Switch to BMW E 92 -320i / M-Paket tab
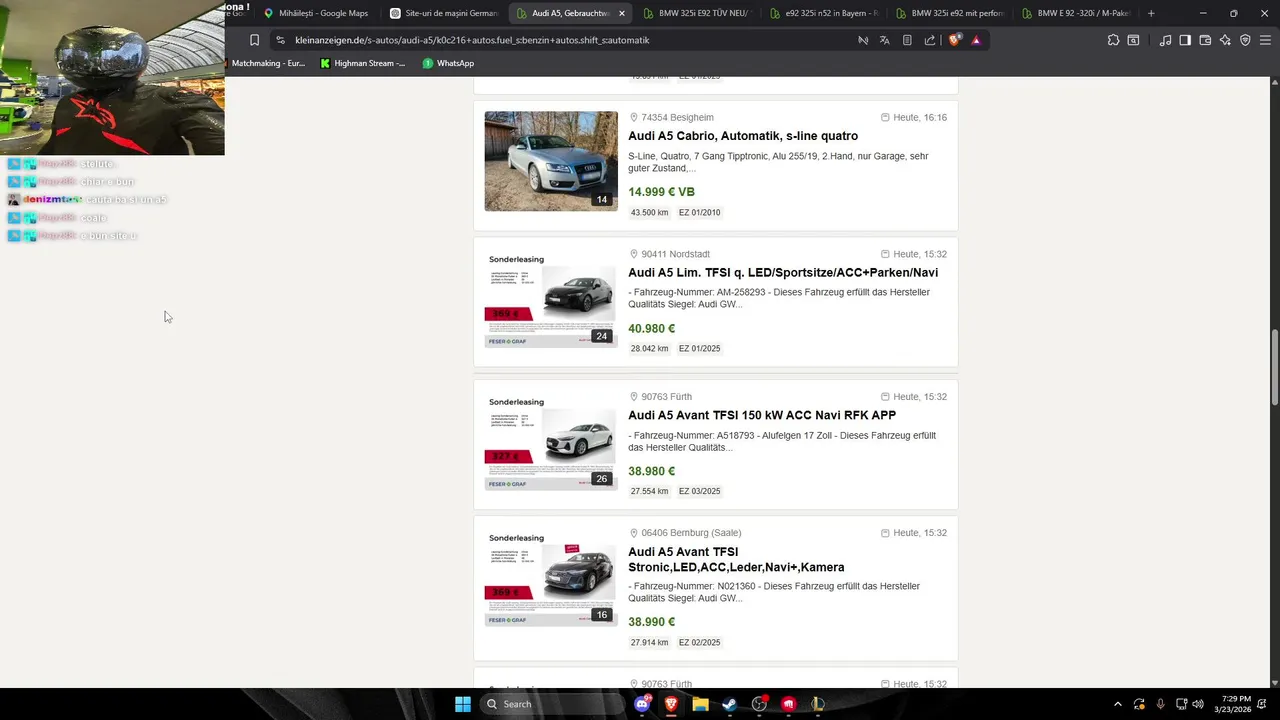Screen dimensions: 1280x720 (x=1076, y=13)
